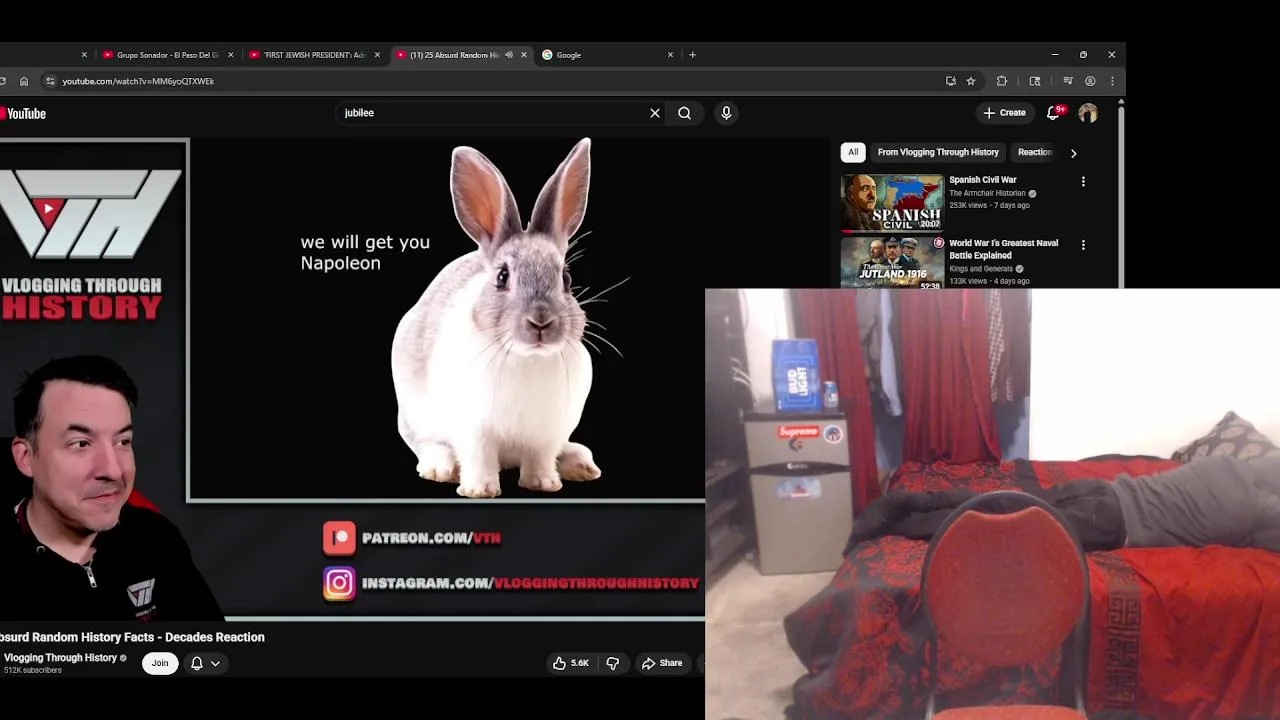Viewport: 1280px width, 720px height.
Task: Start voice search with microphone icon
Action: 726,113
